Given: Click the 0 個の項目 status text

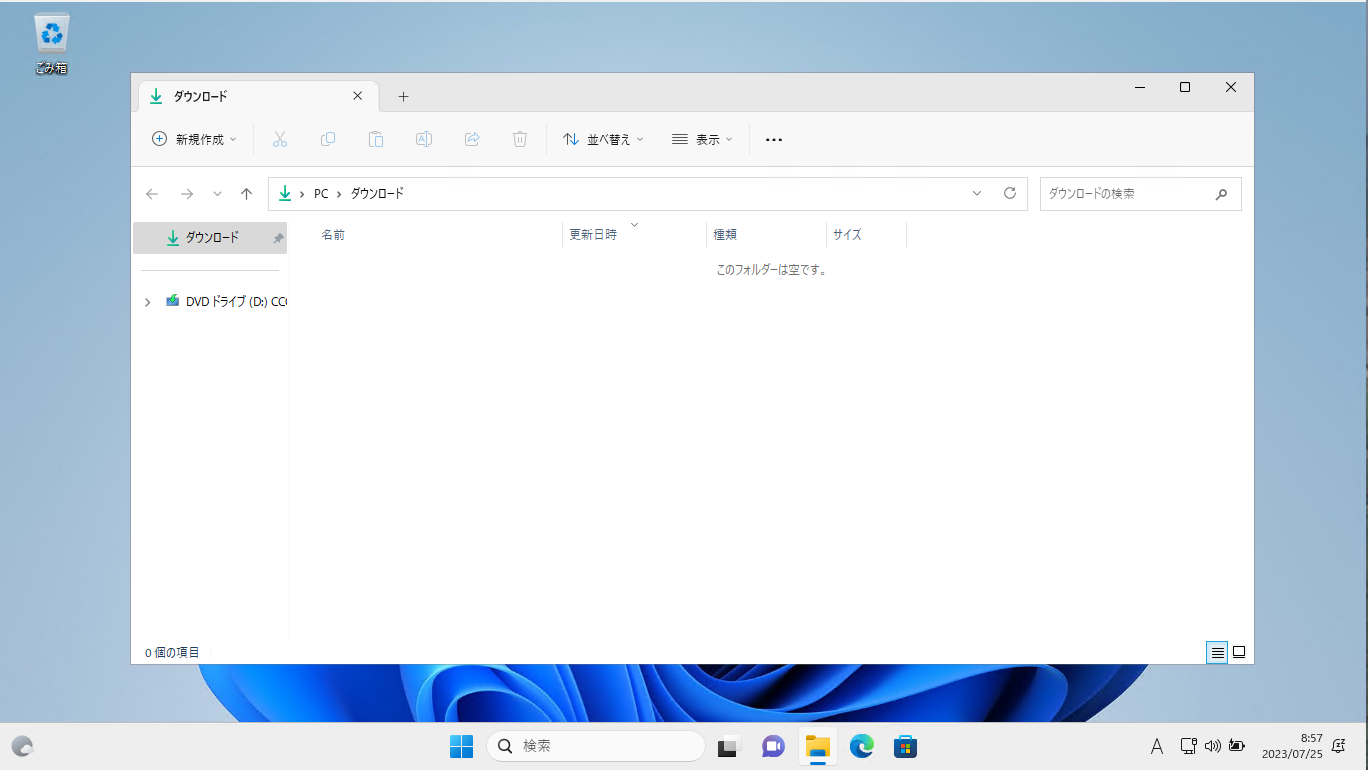Looking at the screenshot, I should [x=172, y=652].
